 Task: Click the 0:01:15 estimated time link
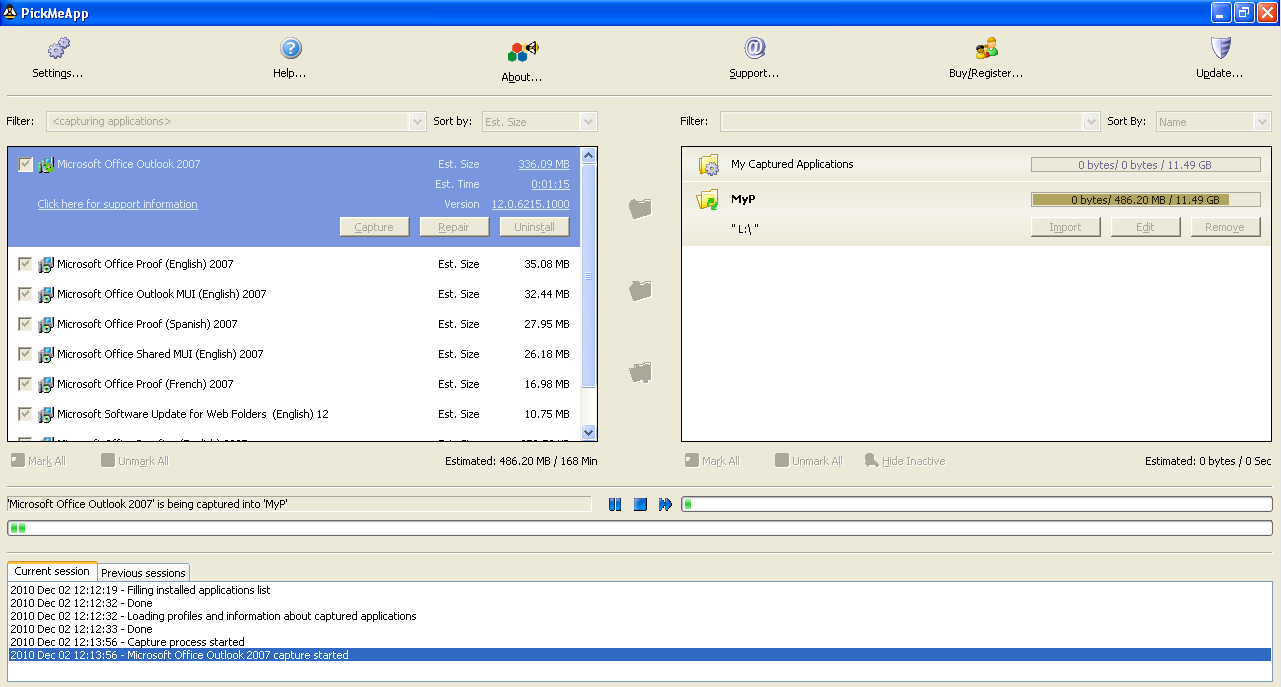(550, 184)
